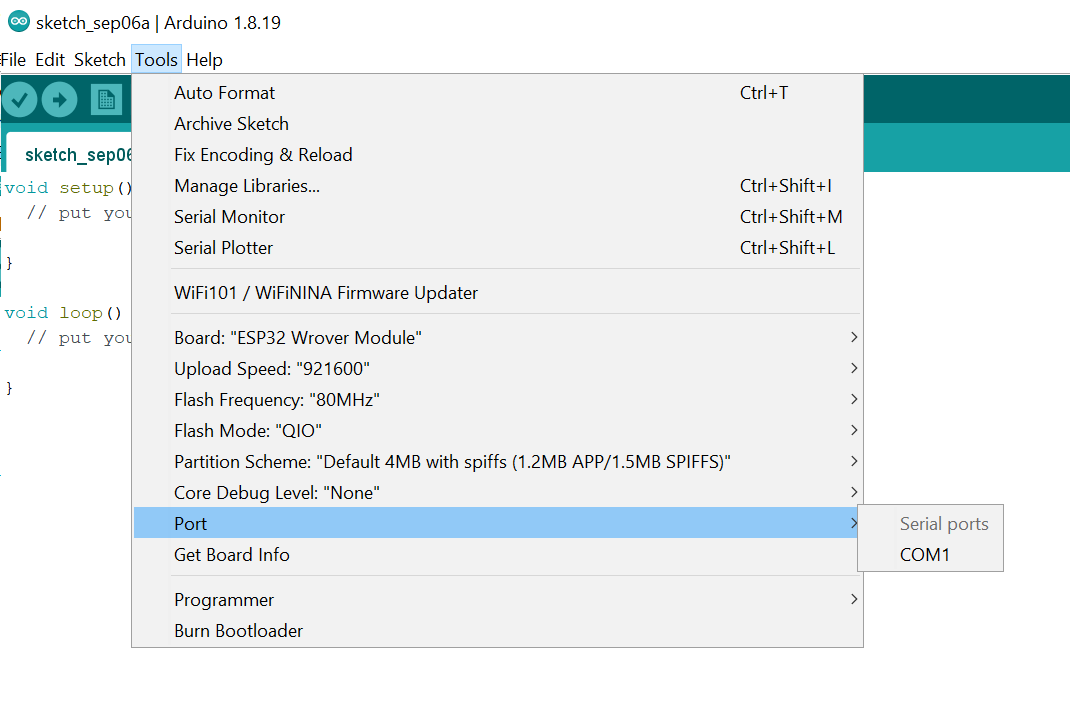
Task: Click the Upload arrow icon
Action: (59, 99)
